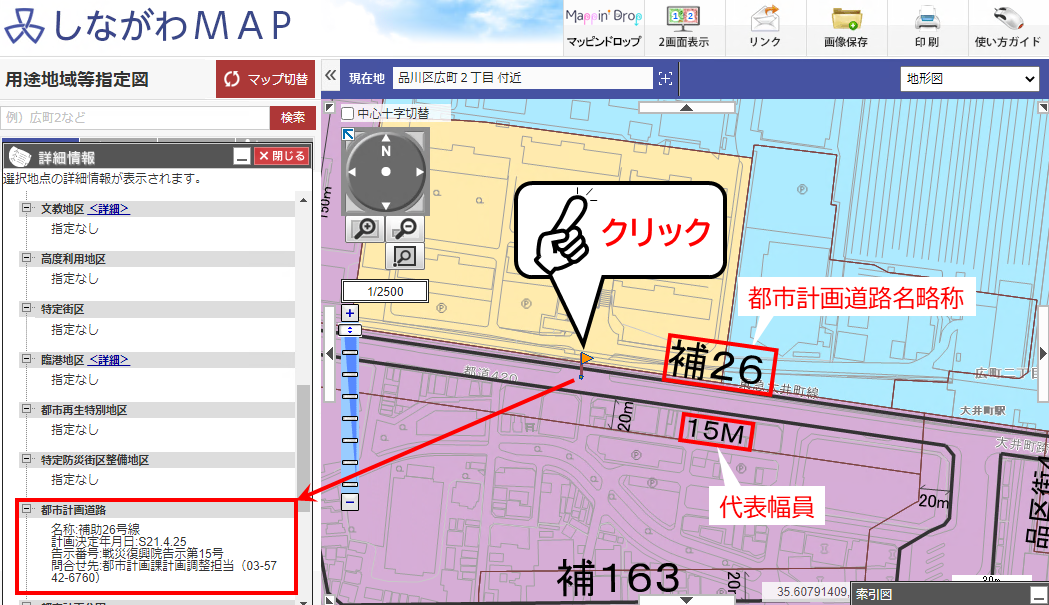Collapse the 文教地区 tree section

tap(27, 209)
